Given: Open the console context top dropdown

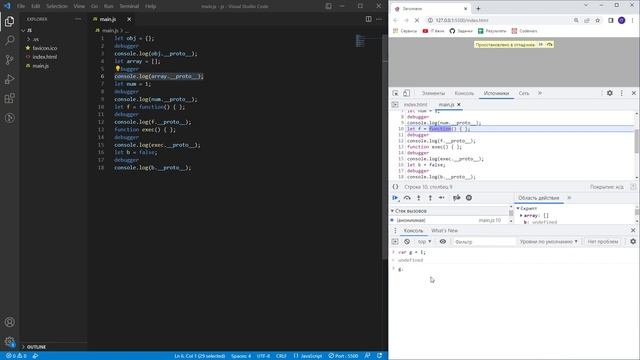Looking at the screenshot, I should pyautogui.click(x=424, y=242).
